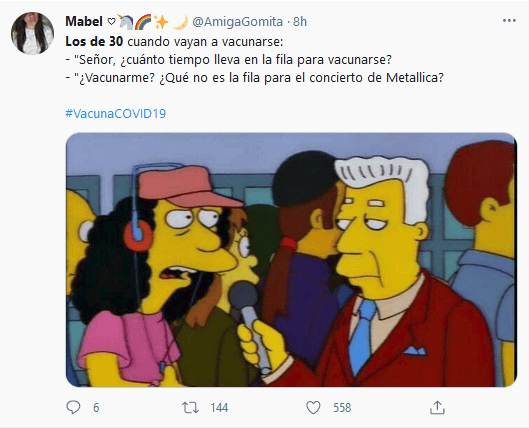Click the retweet count 144
529x428 pixels.
[x=219, y=408]
